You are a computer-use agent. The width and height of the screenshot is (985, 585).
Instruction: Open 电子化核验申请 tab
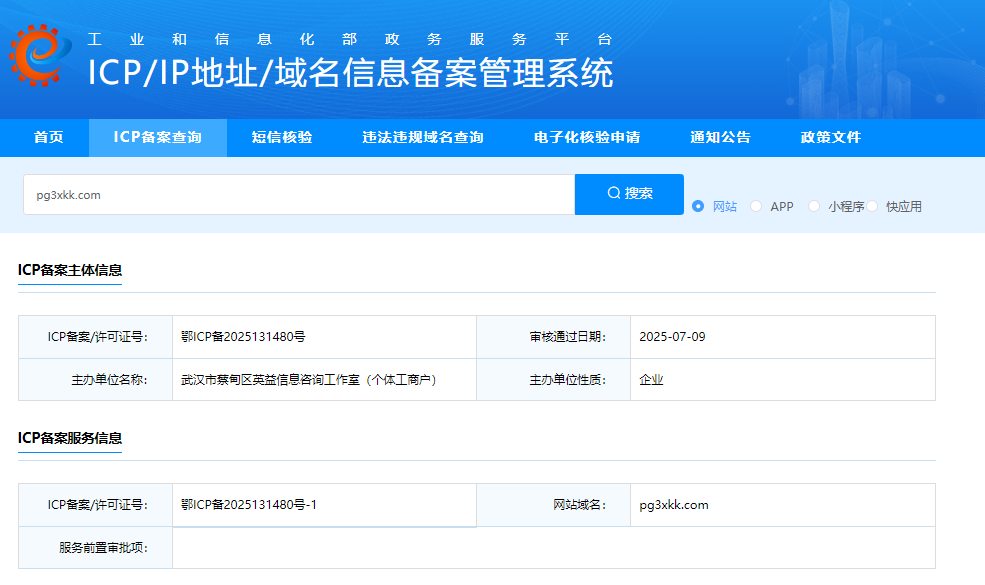tap(586, 138)
